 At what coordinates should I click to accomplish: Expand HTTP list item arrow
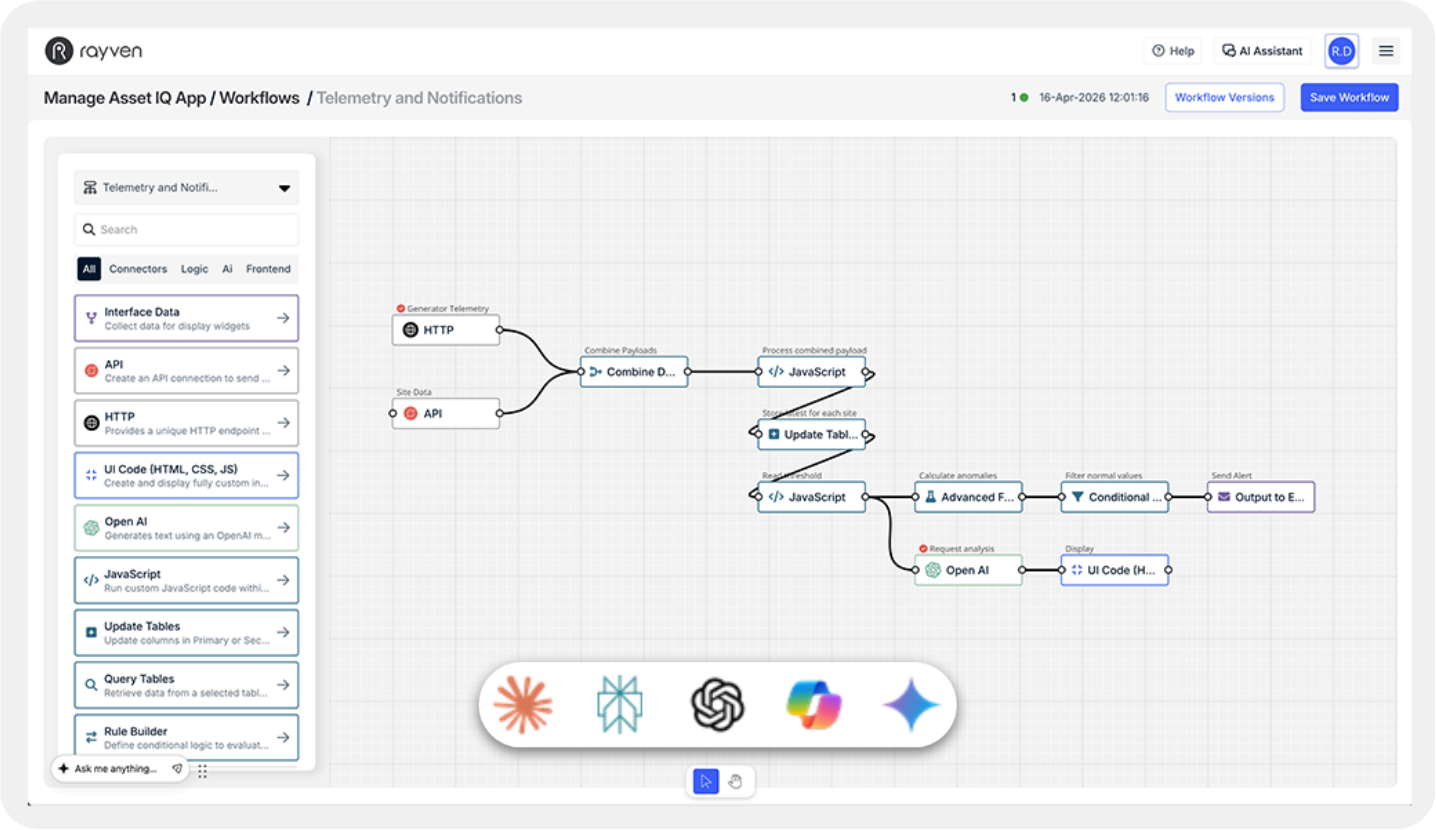click(283, 423)
